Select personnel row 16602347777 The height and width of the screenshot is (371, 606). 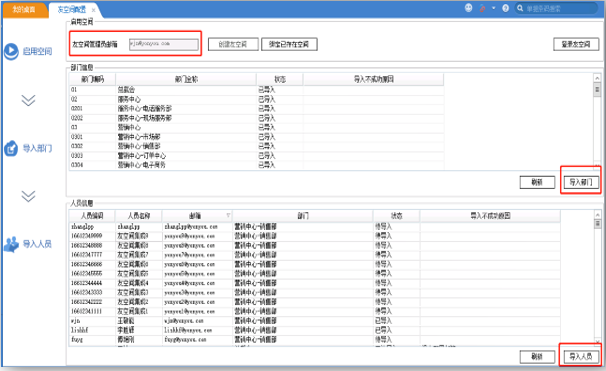coord(315,255)
